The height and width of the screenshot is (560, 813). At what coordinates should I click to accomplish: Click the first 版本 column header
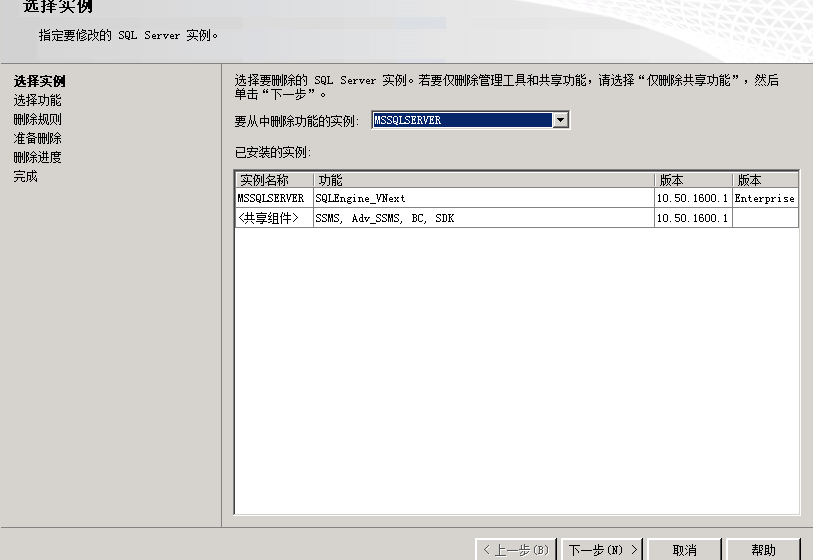coord(693,180)
